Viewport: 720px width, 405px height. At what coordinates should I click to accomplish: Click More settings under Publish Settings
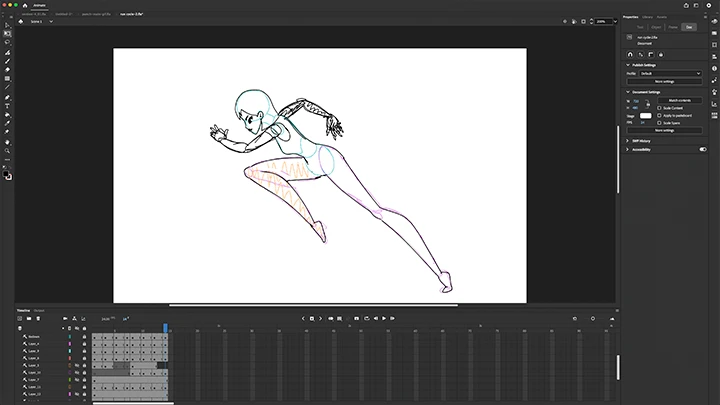(x=664, y=81)
